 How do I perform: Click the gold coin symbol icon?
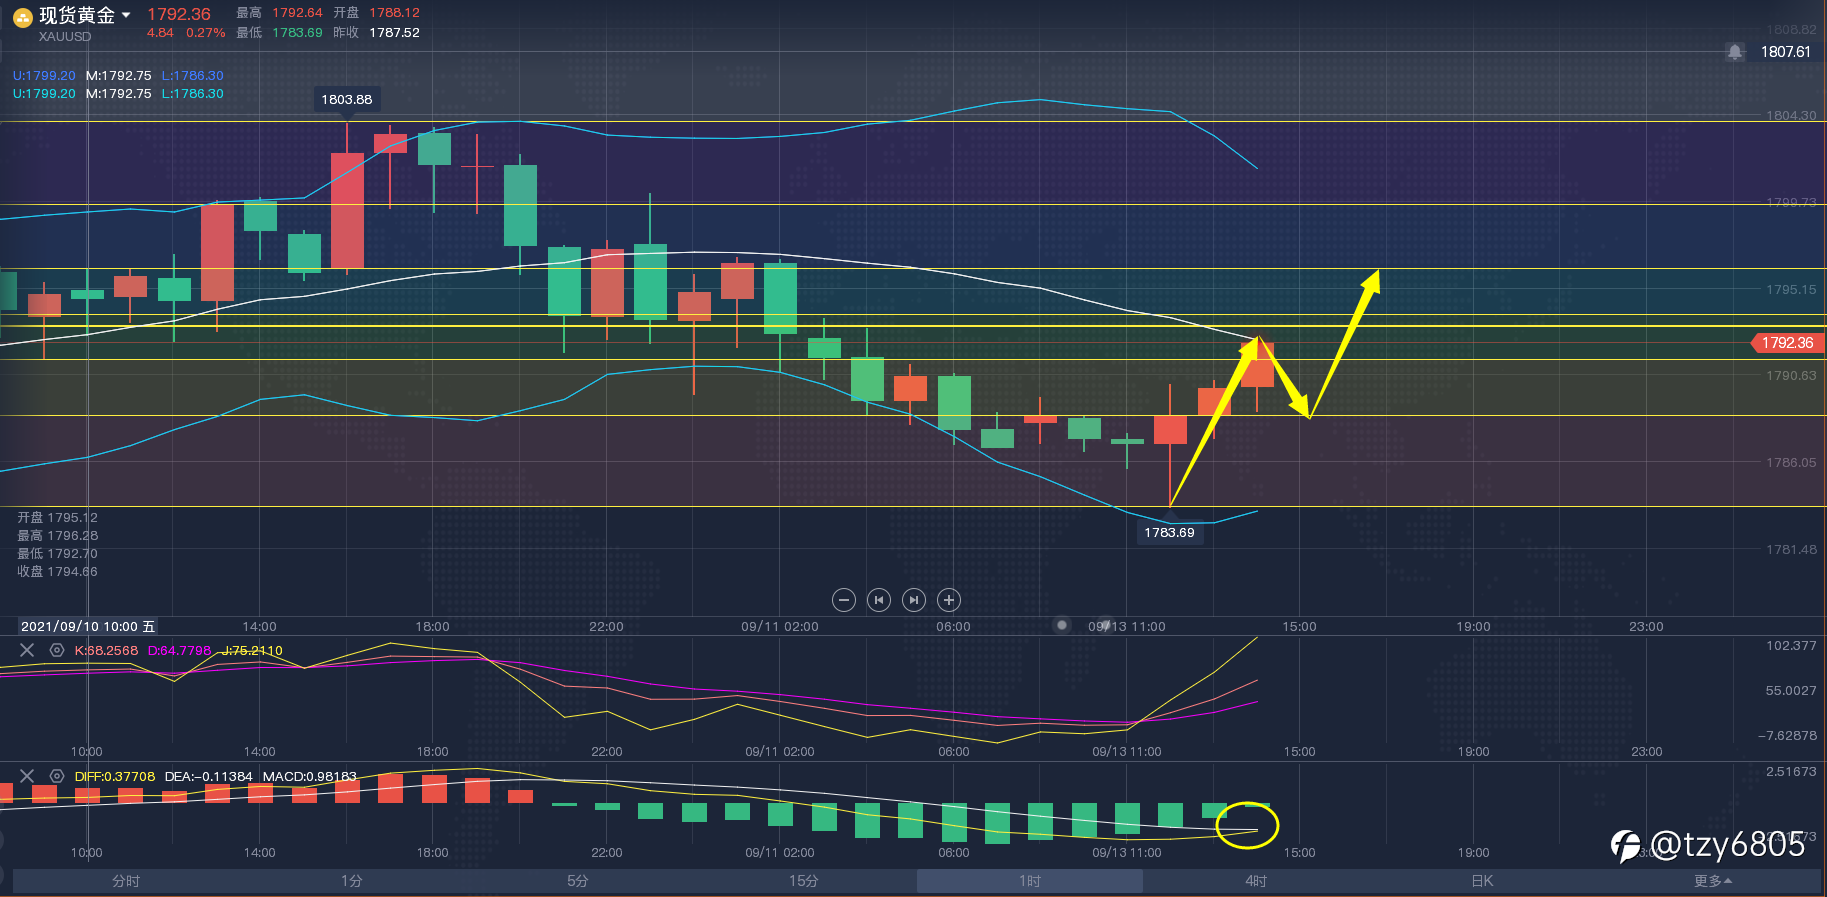[x=22, y=17]
